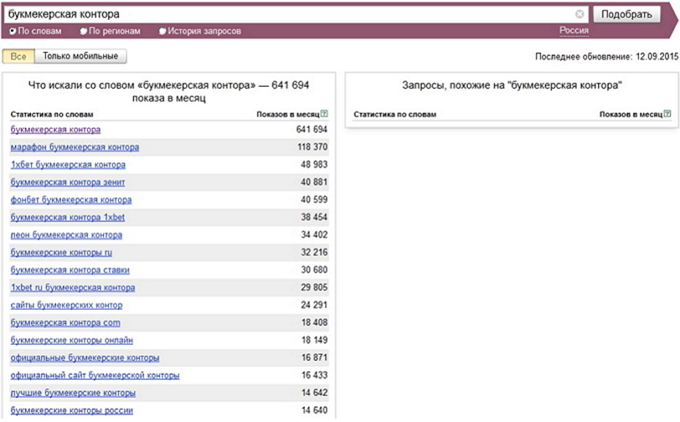The image size is (680, 422).
Task: Switch to the 'Только мобильные' tab
Action: [x=80, y=56]
